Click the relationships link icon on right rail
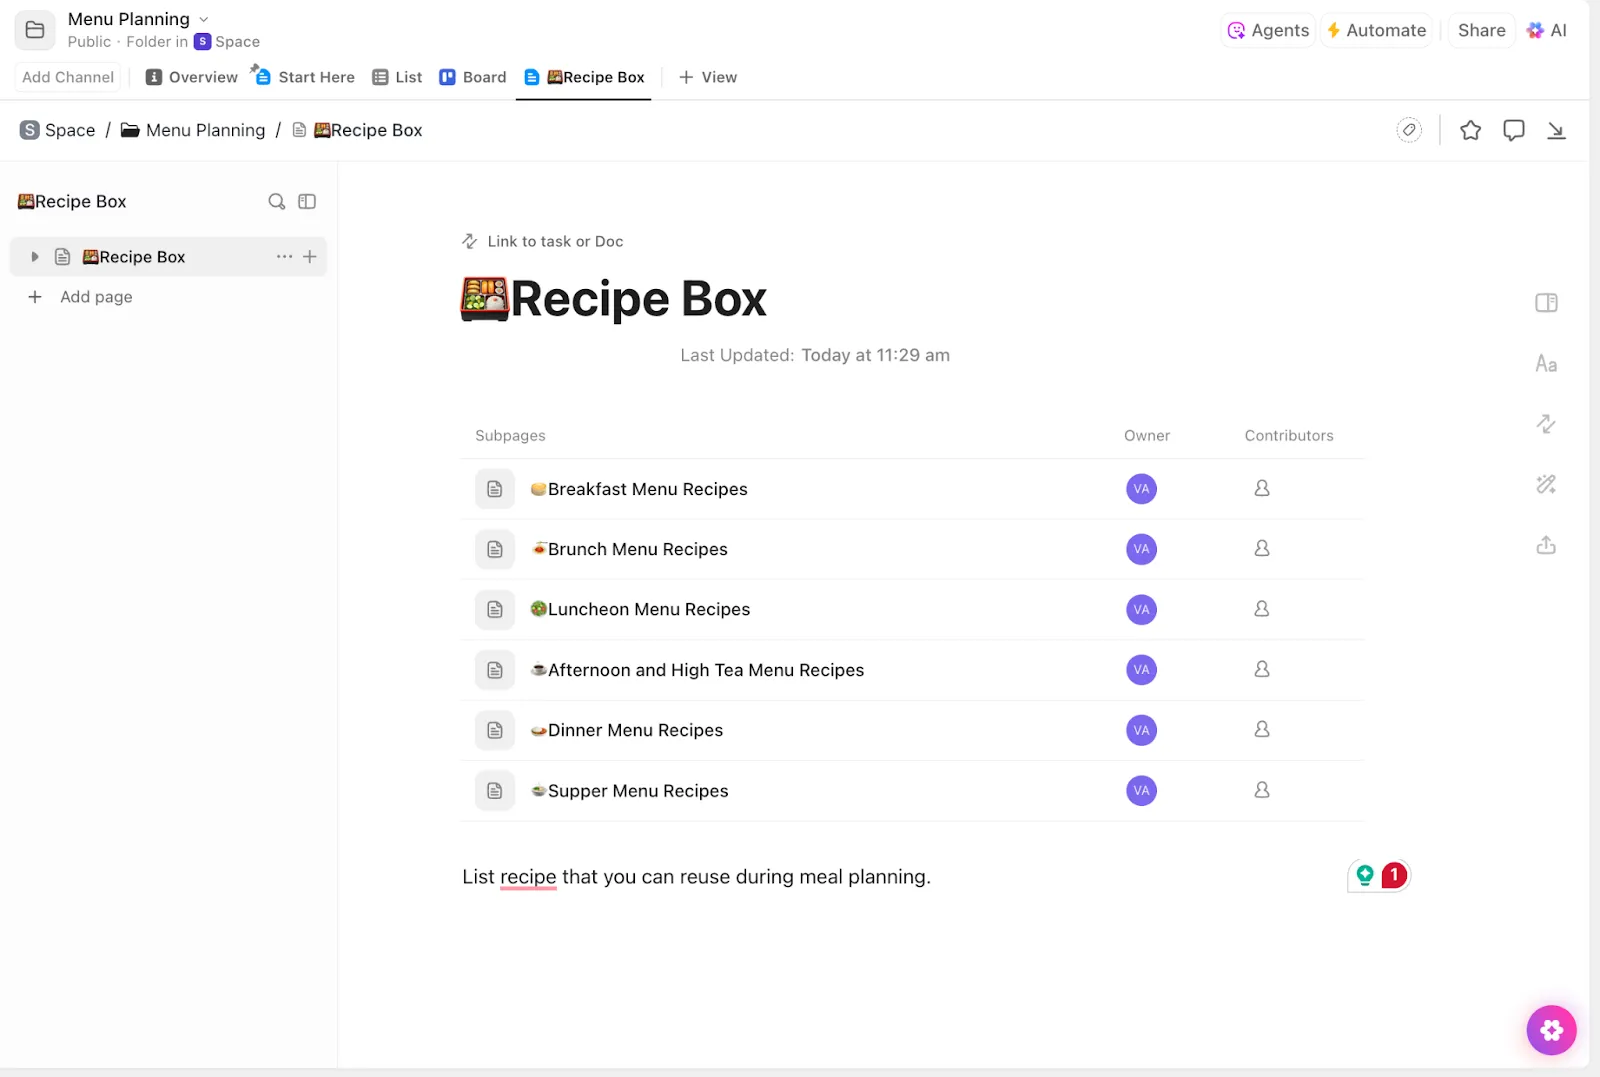 click(1546, 424)
